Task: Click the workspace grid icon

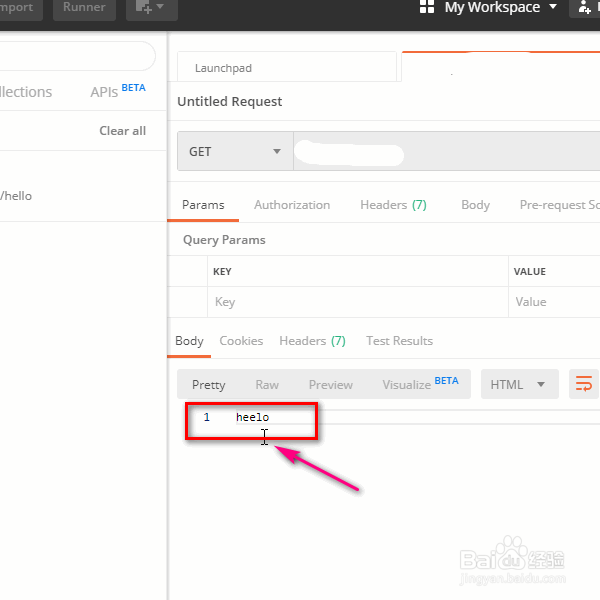Action: [x=427, y=7]
